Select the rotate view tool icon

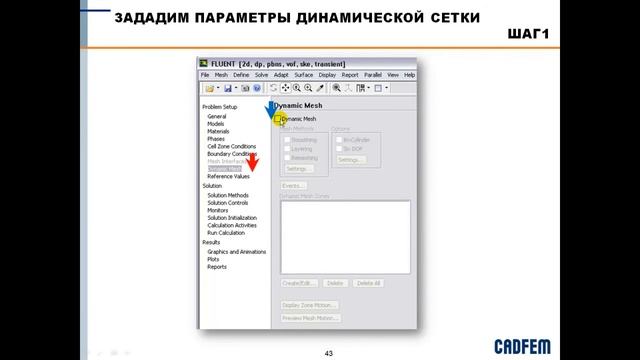[x=273, y=88]
